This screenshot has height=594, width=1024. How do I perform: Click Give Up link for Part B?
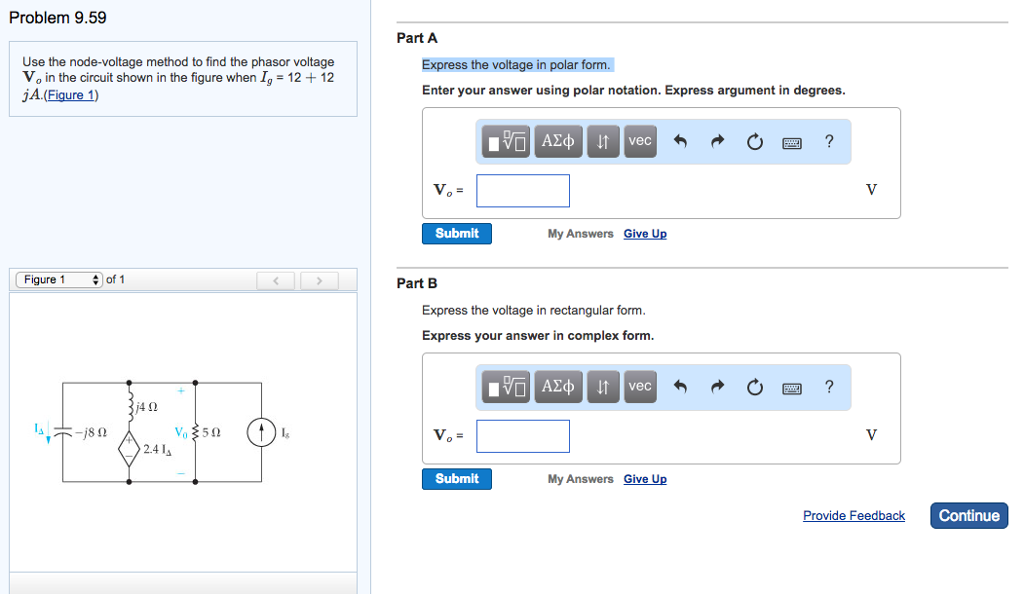pyautogui.click(x=645, y=479)
